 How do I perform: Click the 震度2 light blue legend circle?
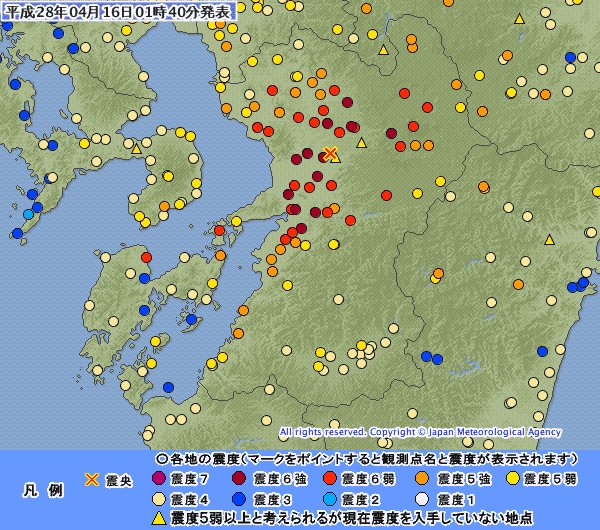[x=329, y=499]
